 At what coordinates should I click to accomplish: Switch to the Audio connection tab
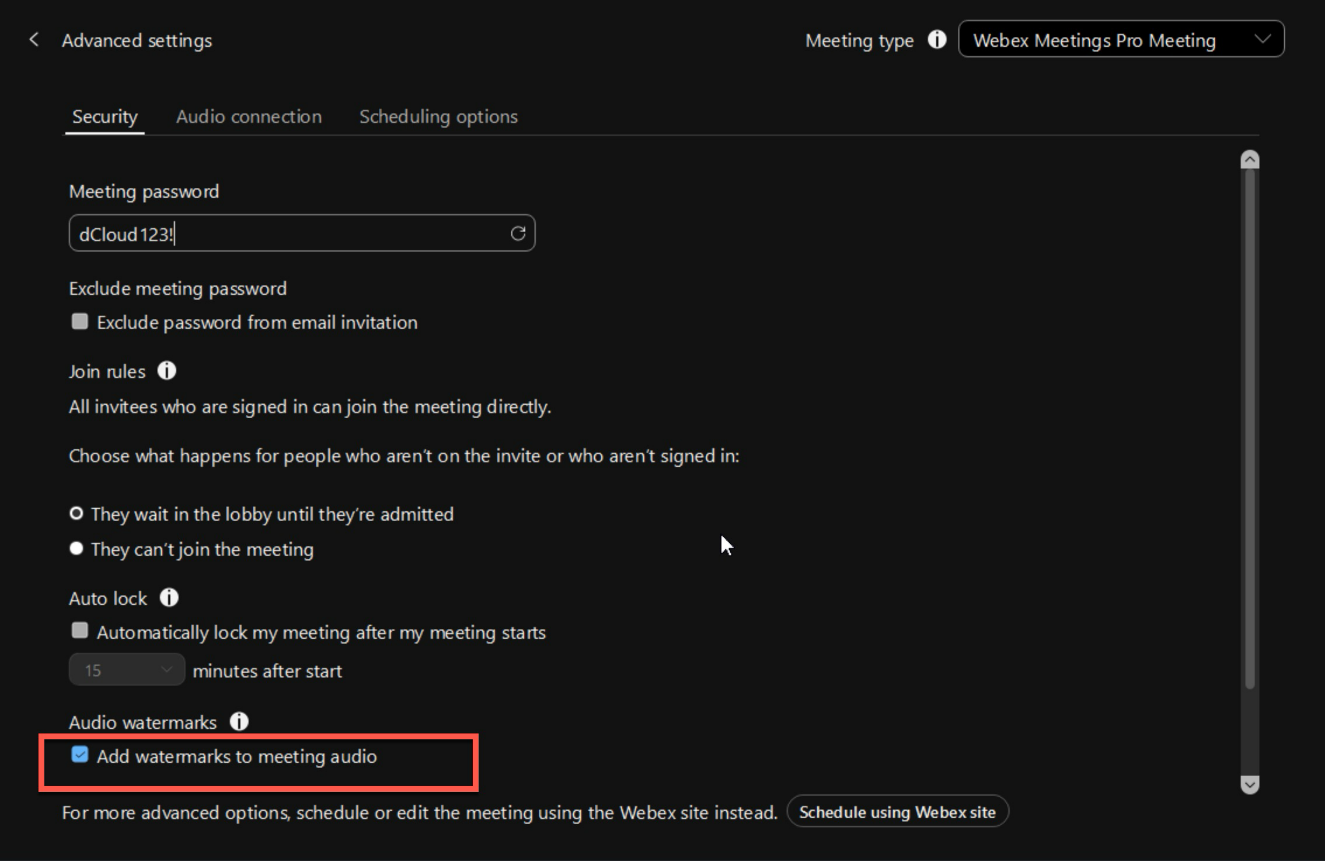click(249, 117)
